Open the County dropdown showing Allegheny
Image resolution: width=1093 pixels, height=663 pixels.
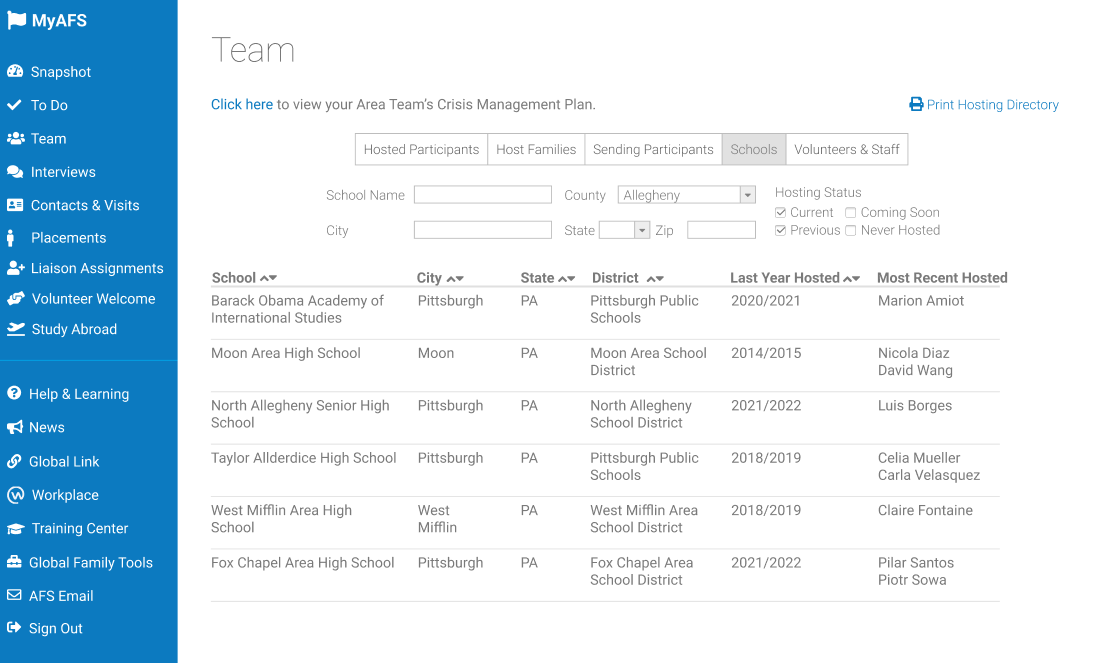pyautogui.click(x=687, y=195)
